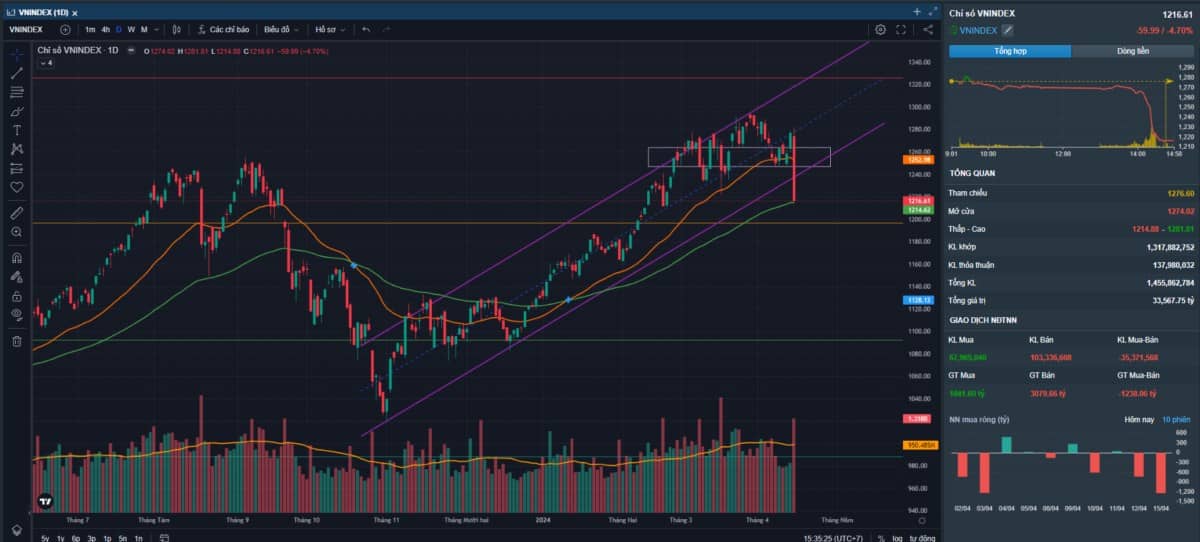Add a new chart tab with plus
This screenshot has height=542, width=1200.
tap(917, 12)
